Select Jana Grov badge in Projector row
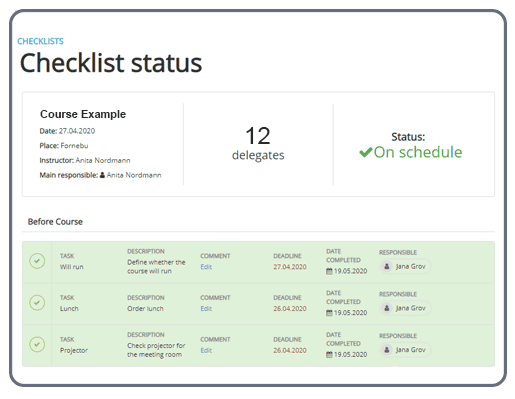This screenshot has height=399, width=515. (x=405, y=350)
